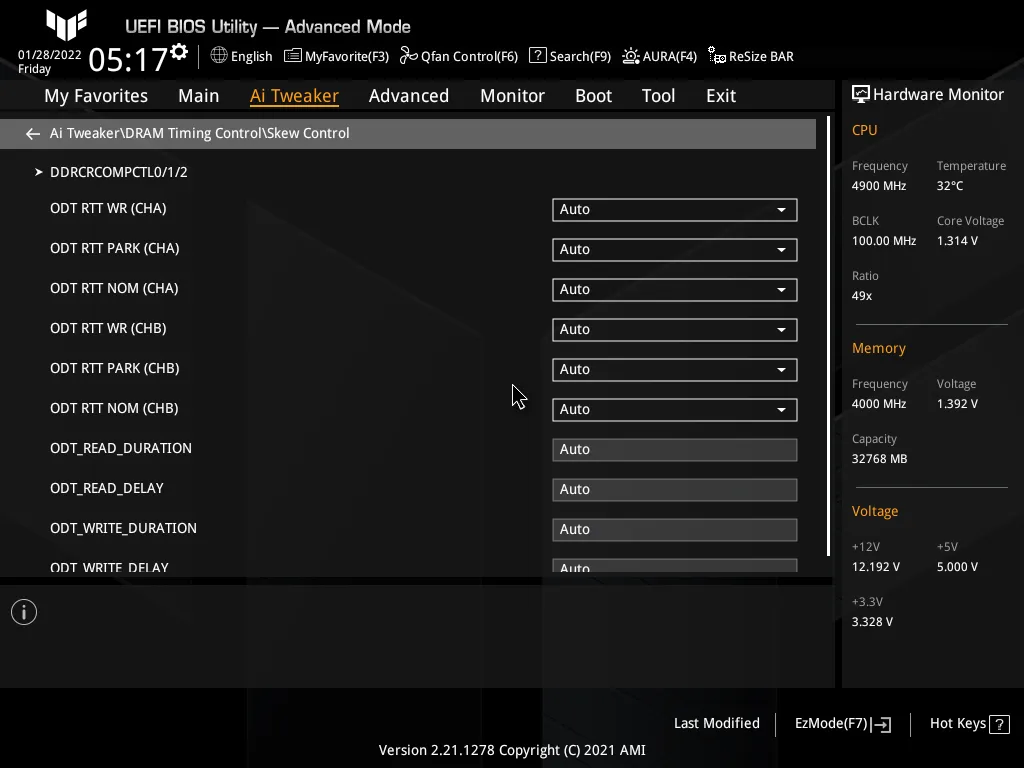
Task: Click the English language globe icon
Action: 219,56
